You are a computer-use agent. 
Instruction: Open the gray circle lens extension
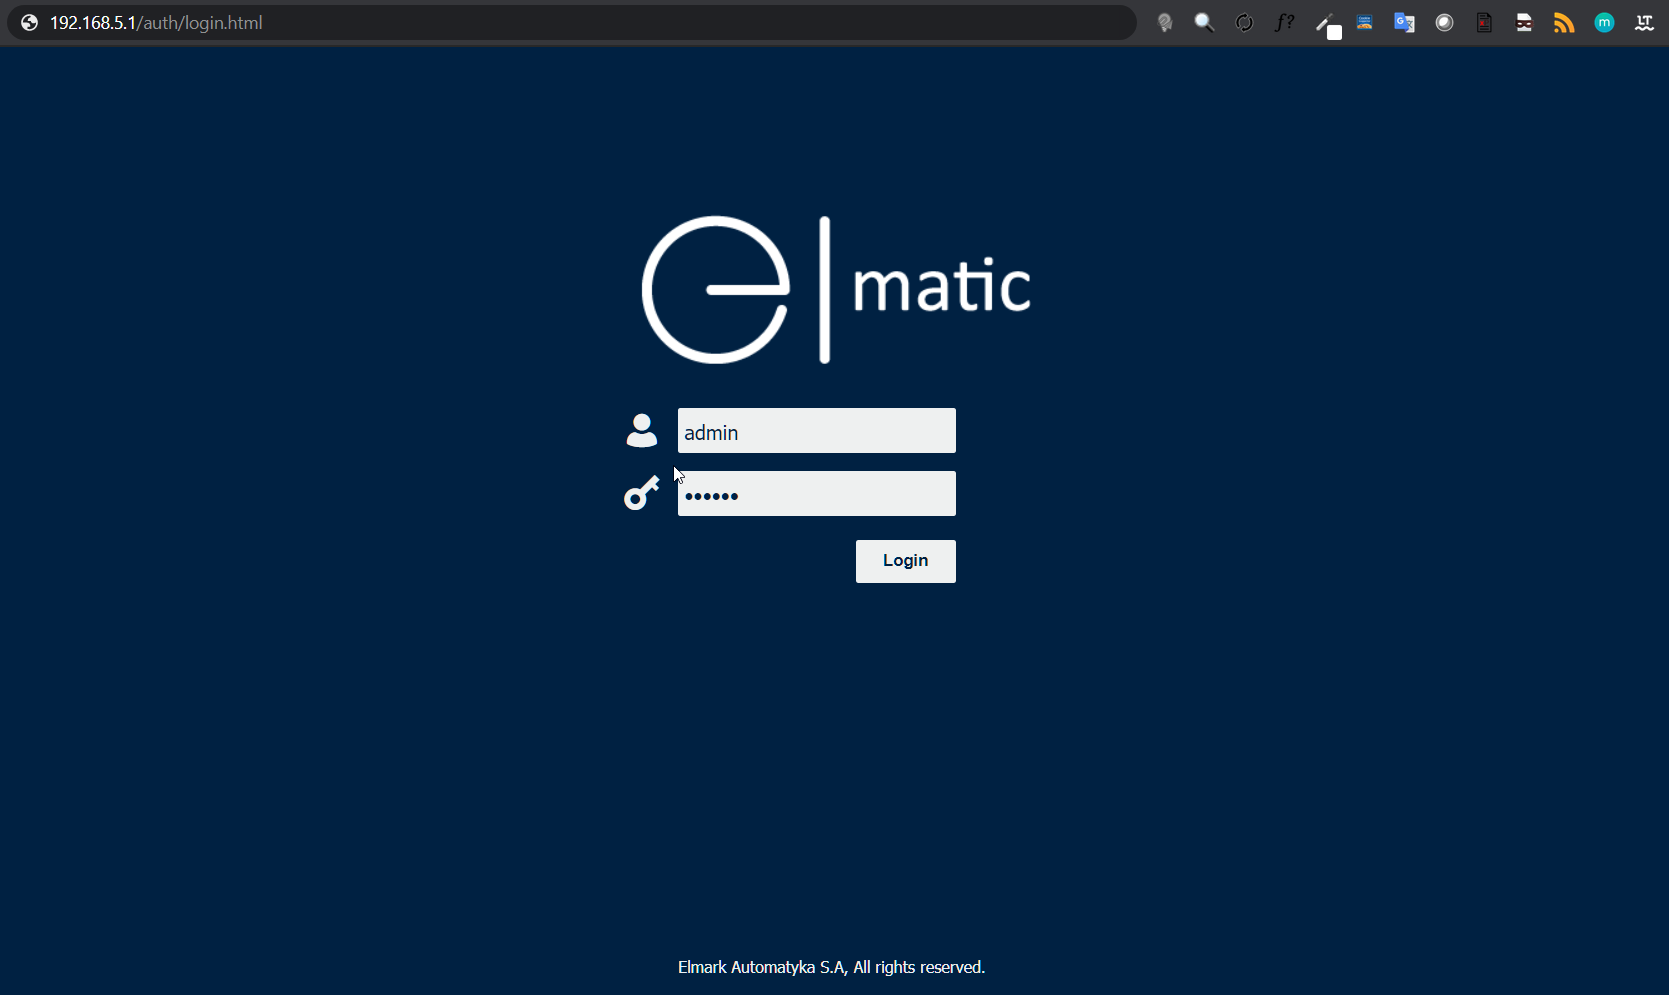1445,23
